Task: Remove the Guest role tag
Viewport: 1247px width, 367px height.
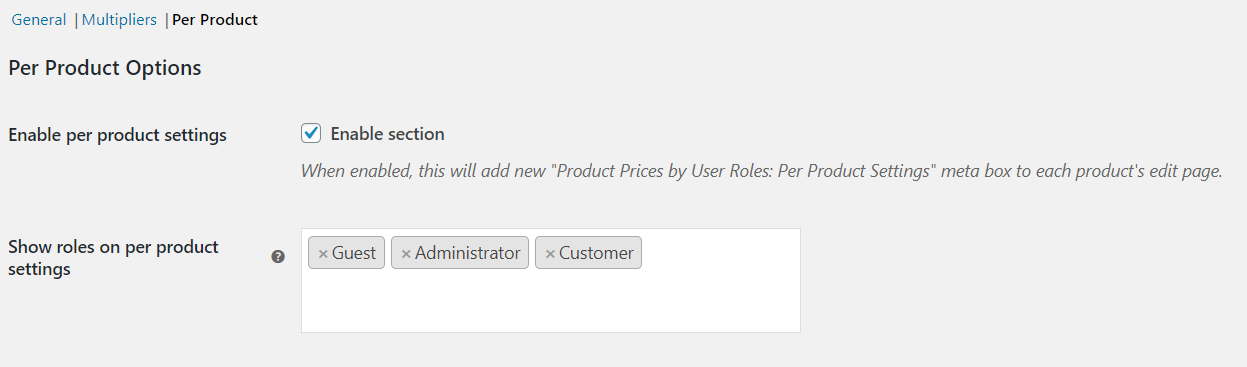Action: (x=323, y=254)
